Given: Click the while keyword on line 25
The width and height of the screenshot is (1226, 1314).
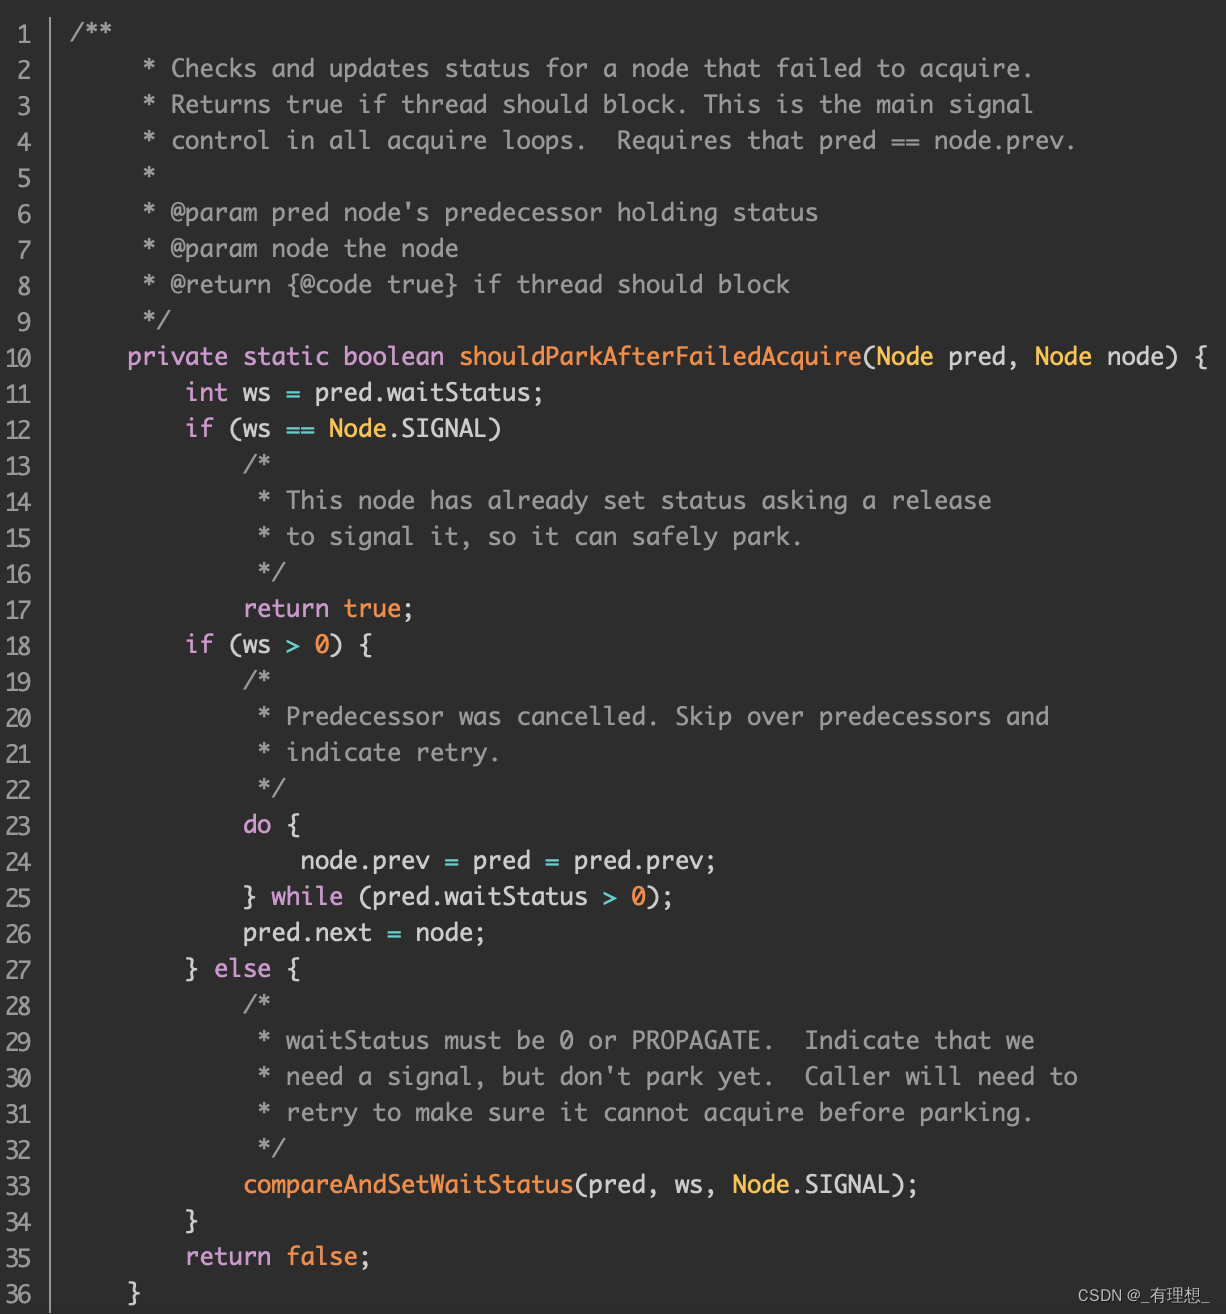Looking at the screenshot, I should tap(307, 896).
